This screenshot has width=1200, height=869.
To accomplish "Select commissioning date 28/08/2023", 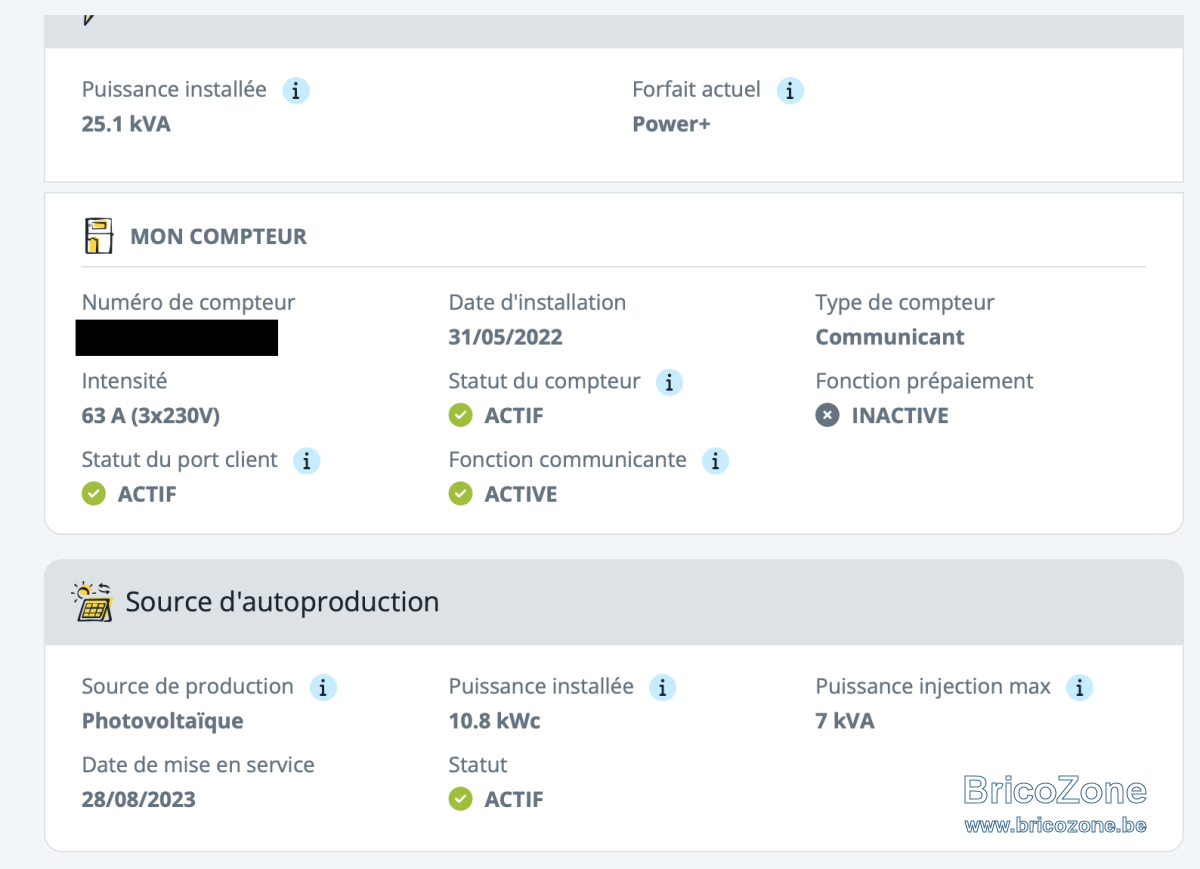I will 138,800.
